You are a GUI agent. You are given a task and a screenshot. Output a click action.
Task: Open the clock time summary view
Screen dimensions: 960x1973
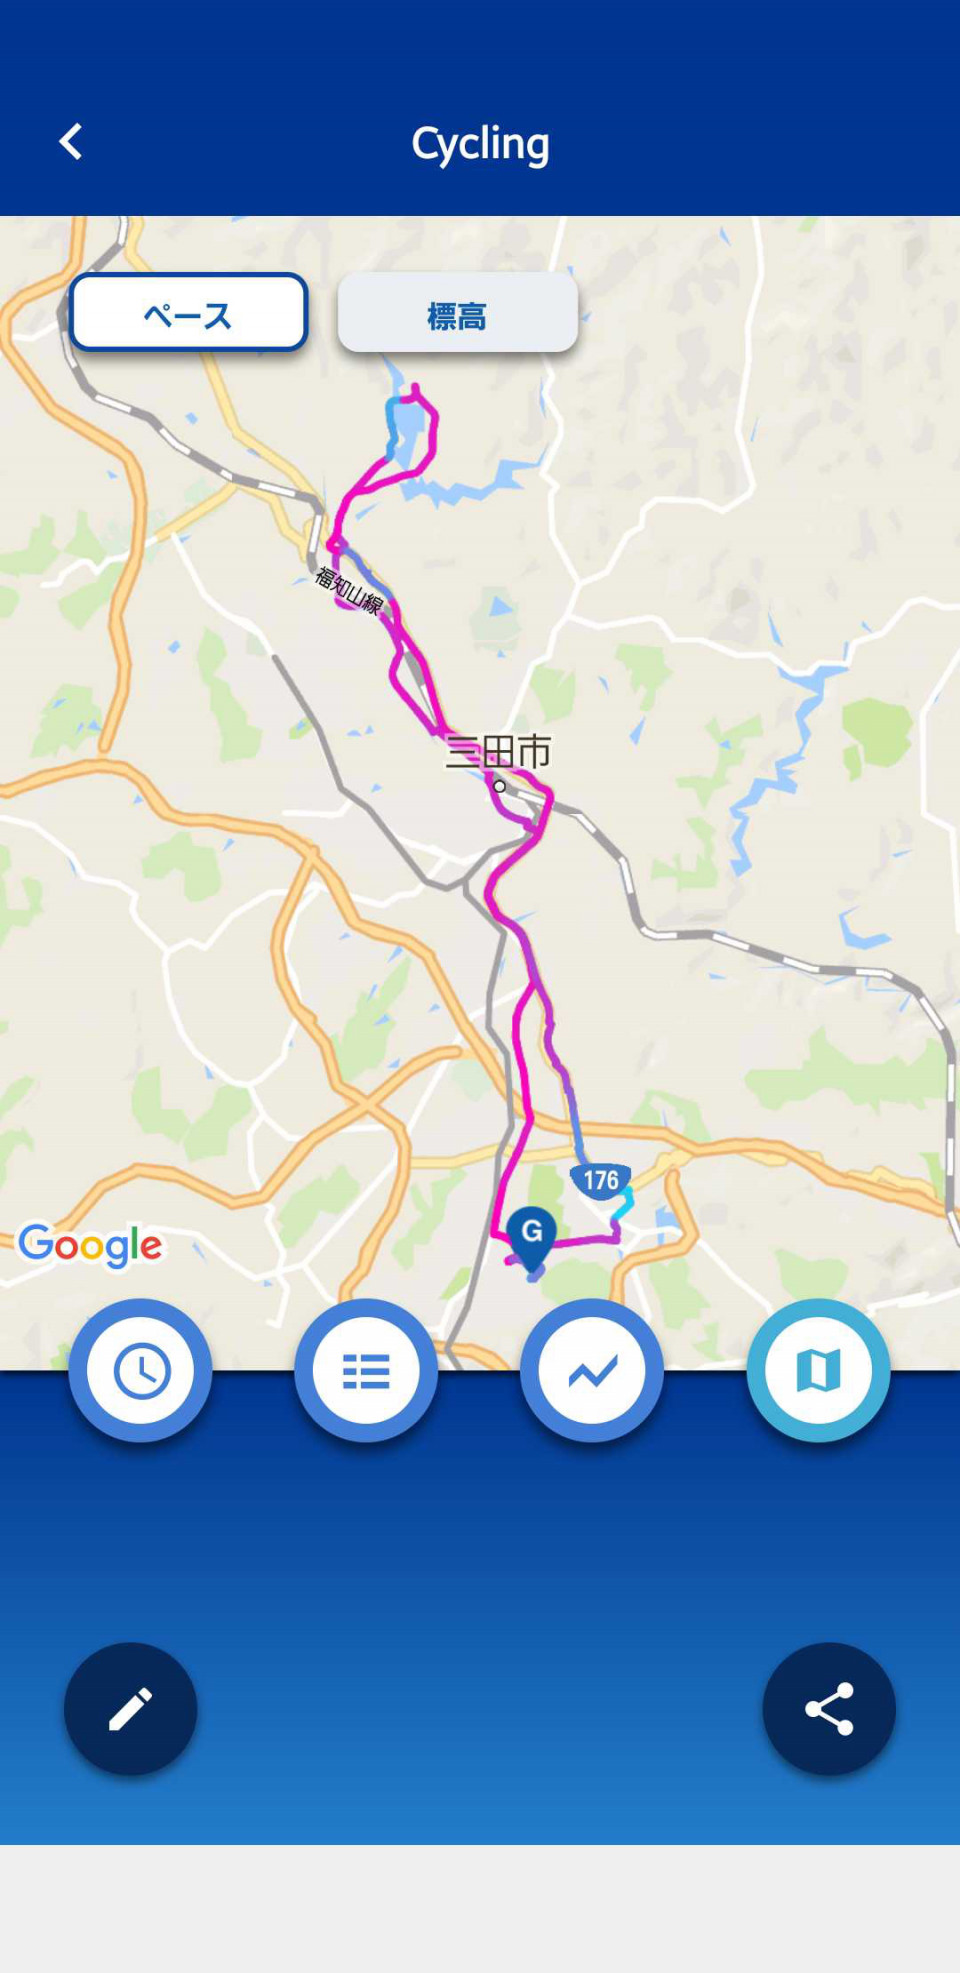pyautogui.click(x=140, y=1370)
